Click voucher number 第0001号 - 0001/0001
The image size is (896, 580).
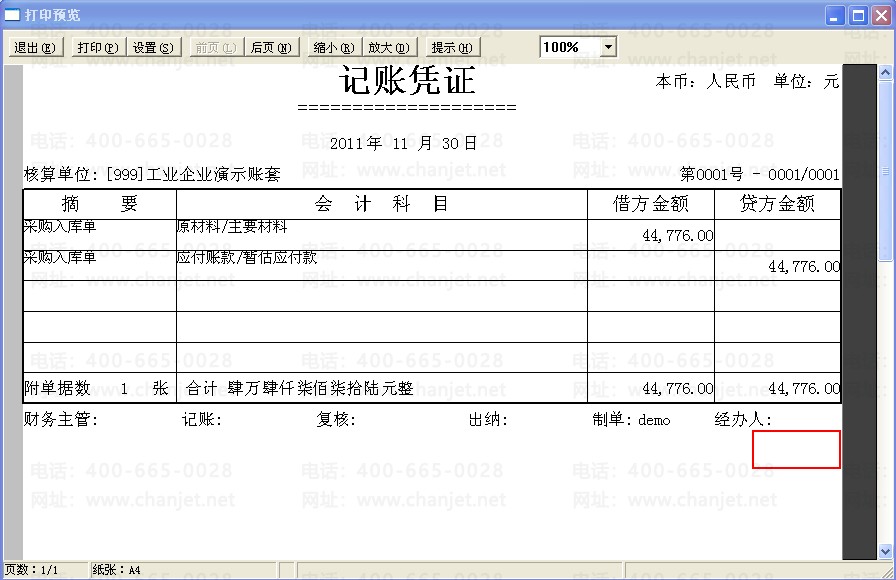(759, 174)
